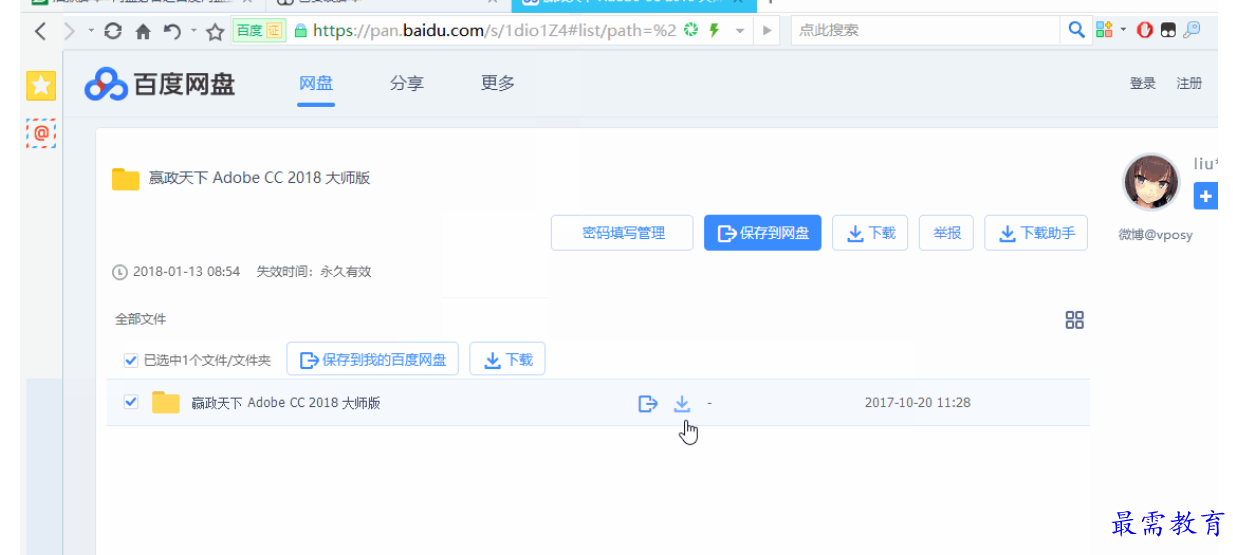Click the green padlock security icon
This screenshot has height=555, width=1233.
[300, 31]
